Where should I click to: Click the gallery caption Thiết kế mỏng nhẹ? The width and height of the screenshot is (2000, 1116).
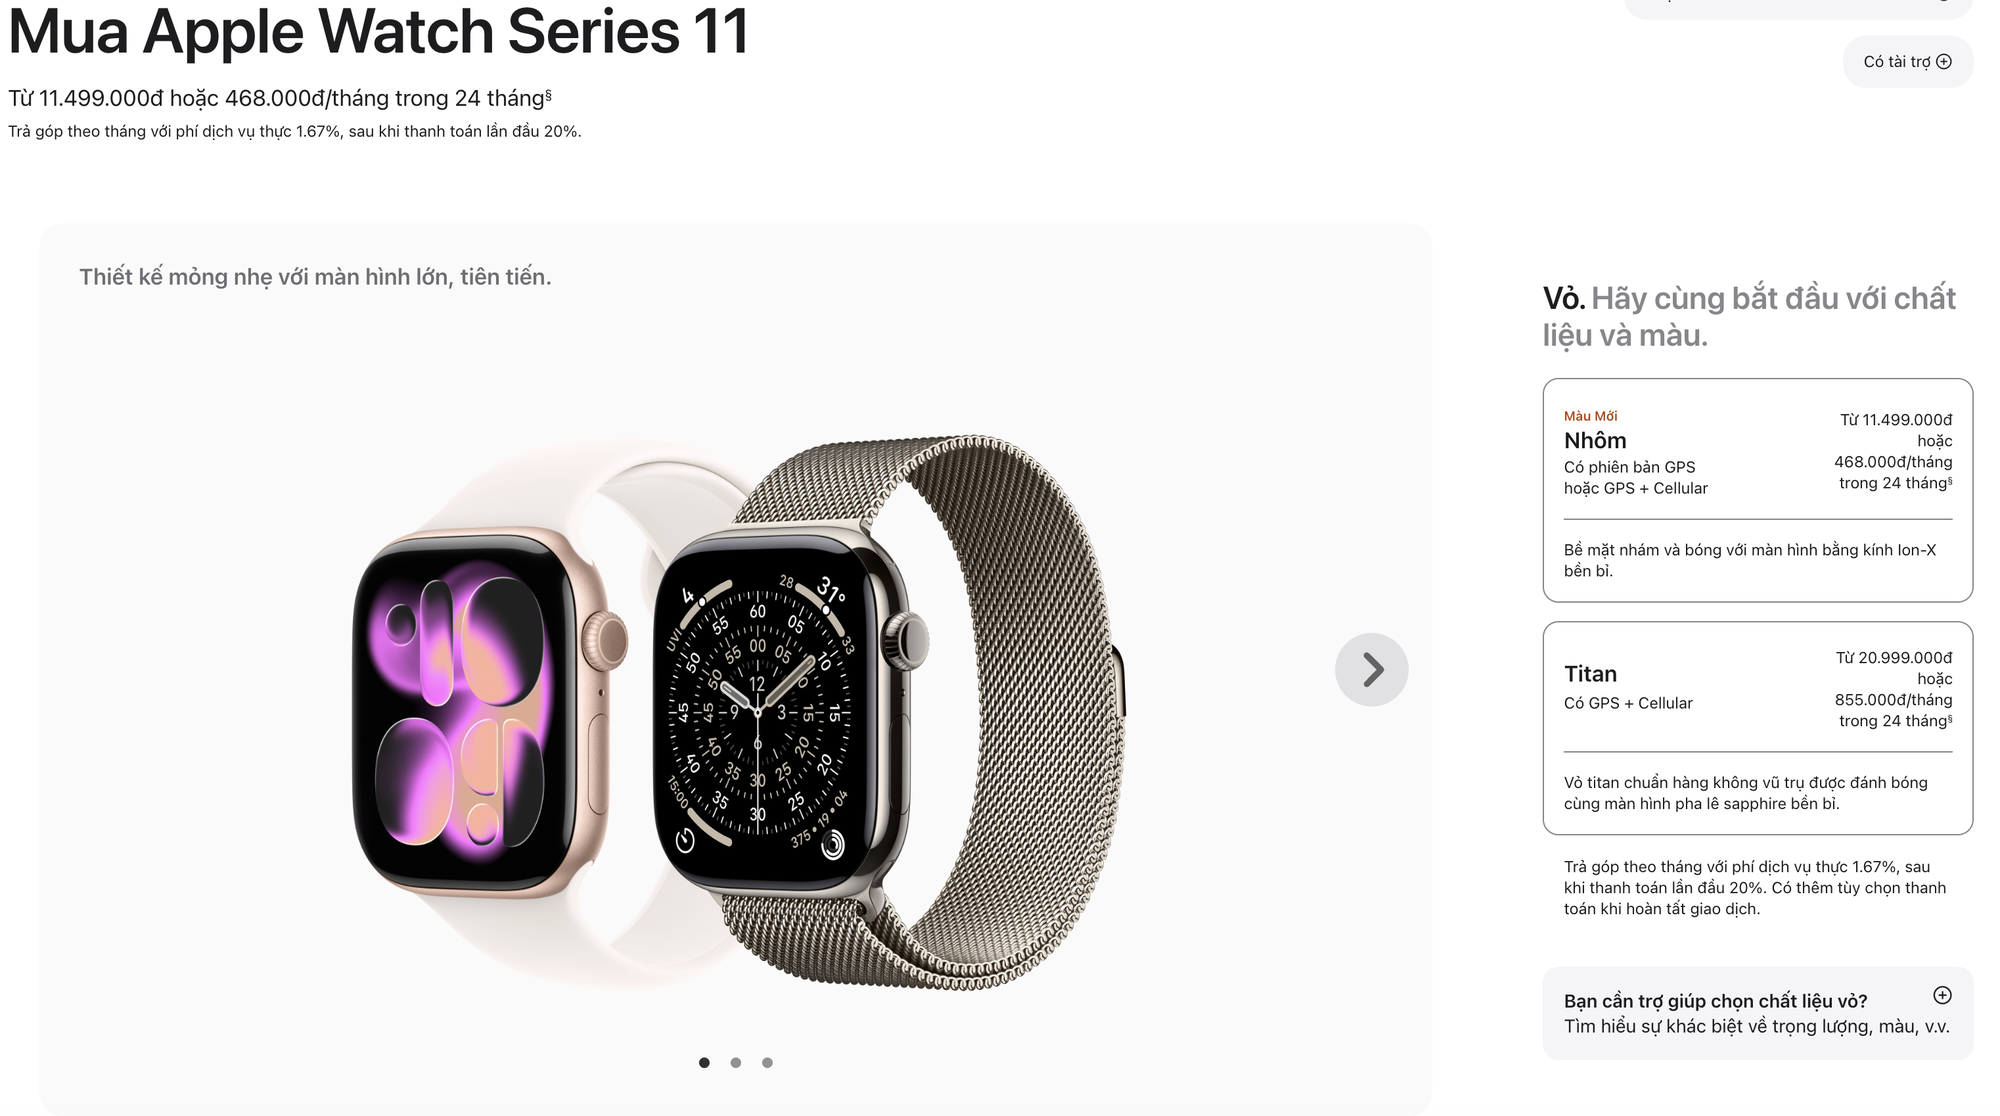click(315, 277)
